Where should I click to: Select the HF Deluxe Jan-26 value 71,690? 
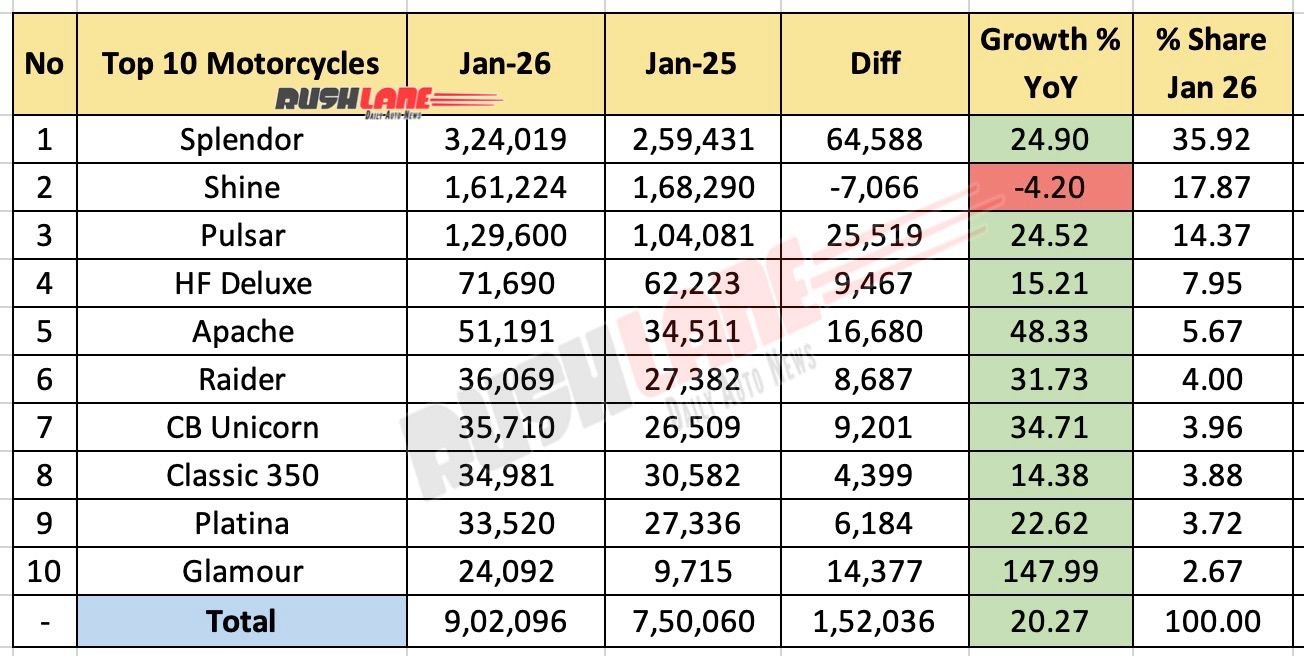click(505, 283)
